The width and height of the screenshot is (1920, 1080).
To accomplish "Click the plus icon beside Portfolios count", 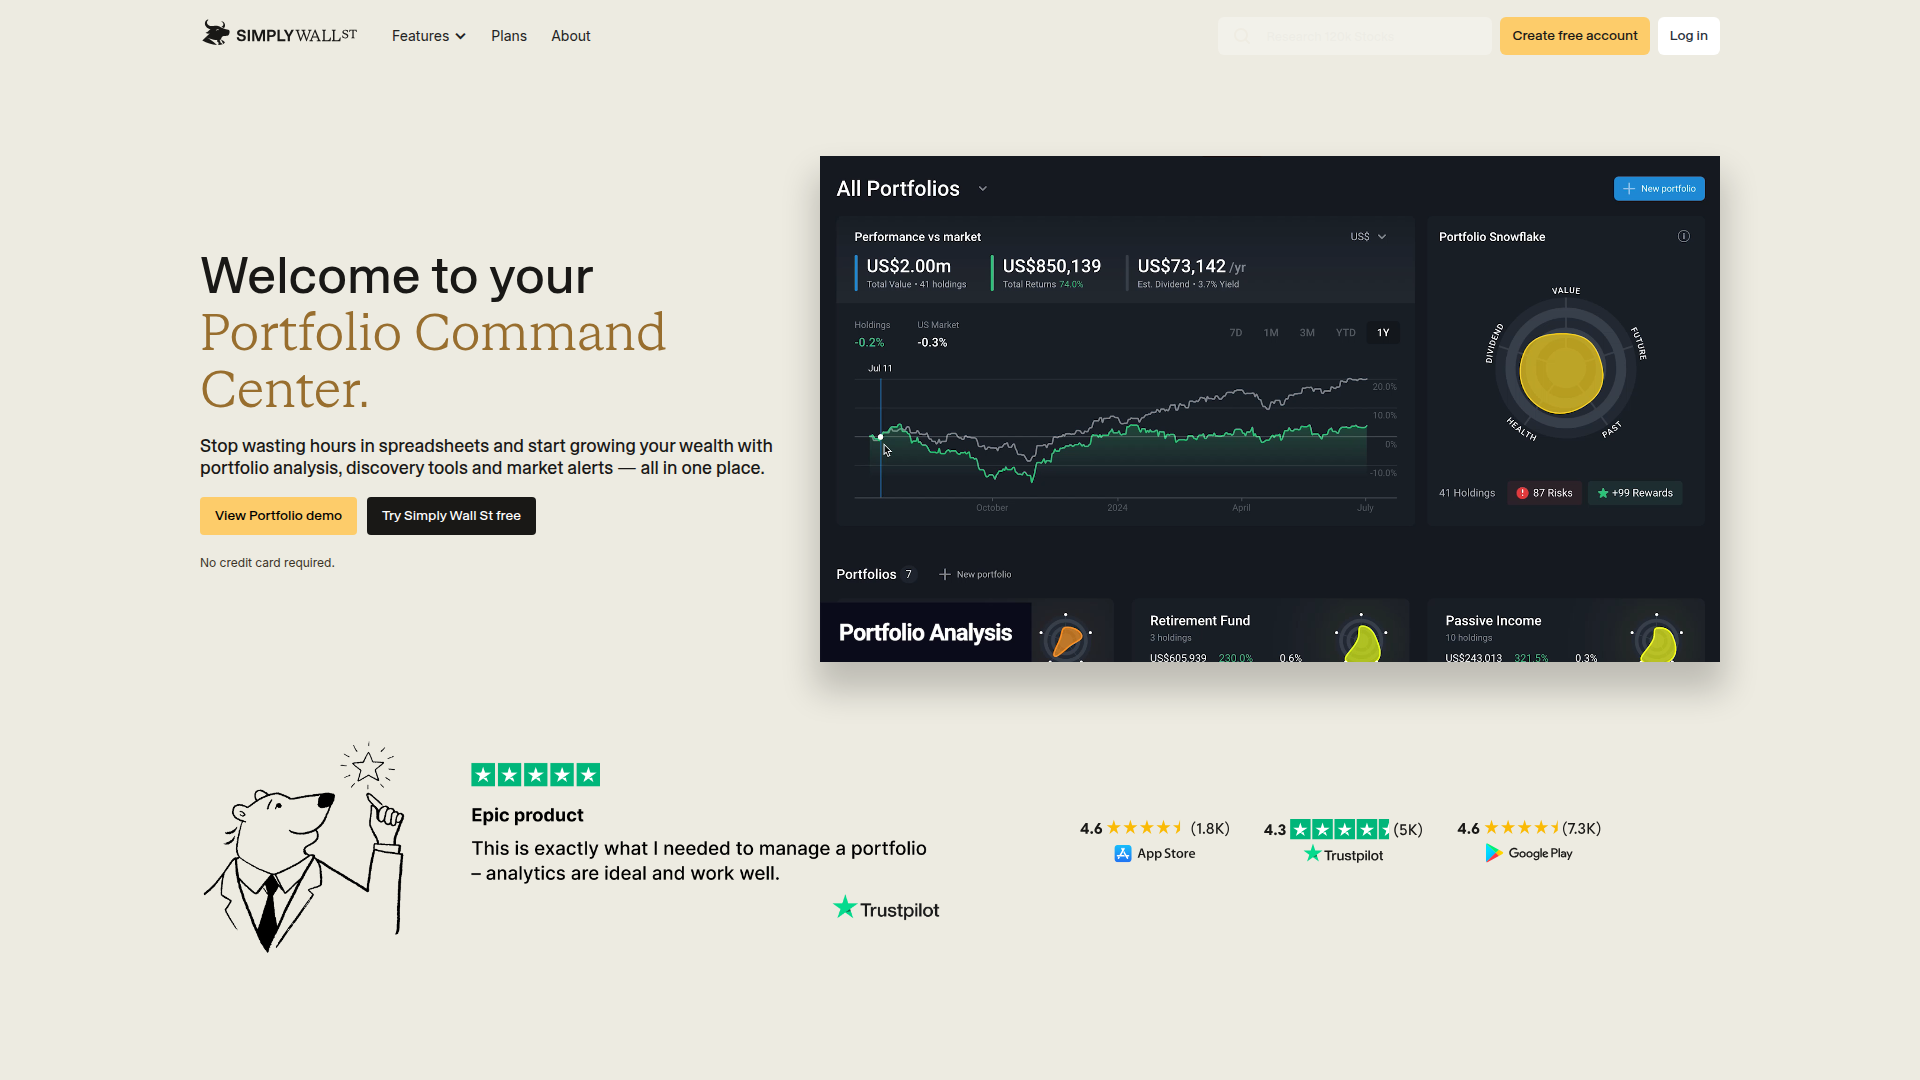I will tap(944, 575).
